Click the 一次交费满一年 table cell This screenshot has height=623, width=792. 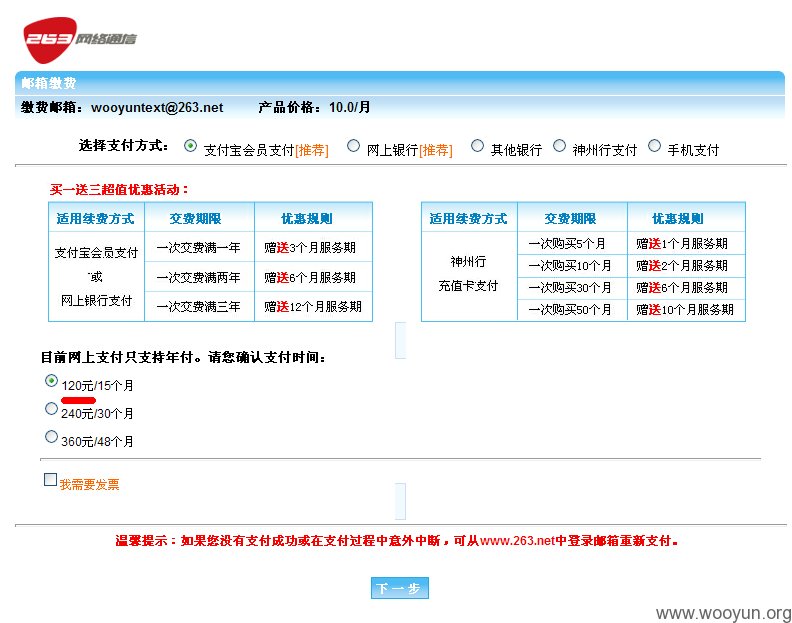pyautogui.click(x=200, y=247)
